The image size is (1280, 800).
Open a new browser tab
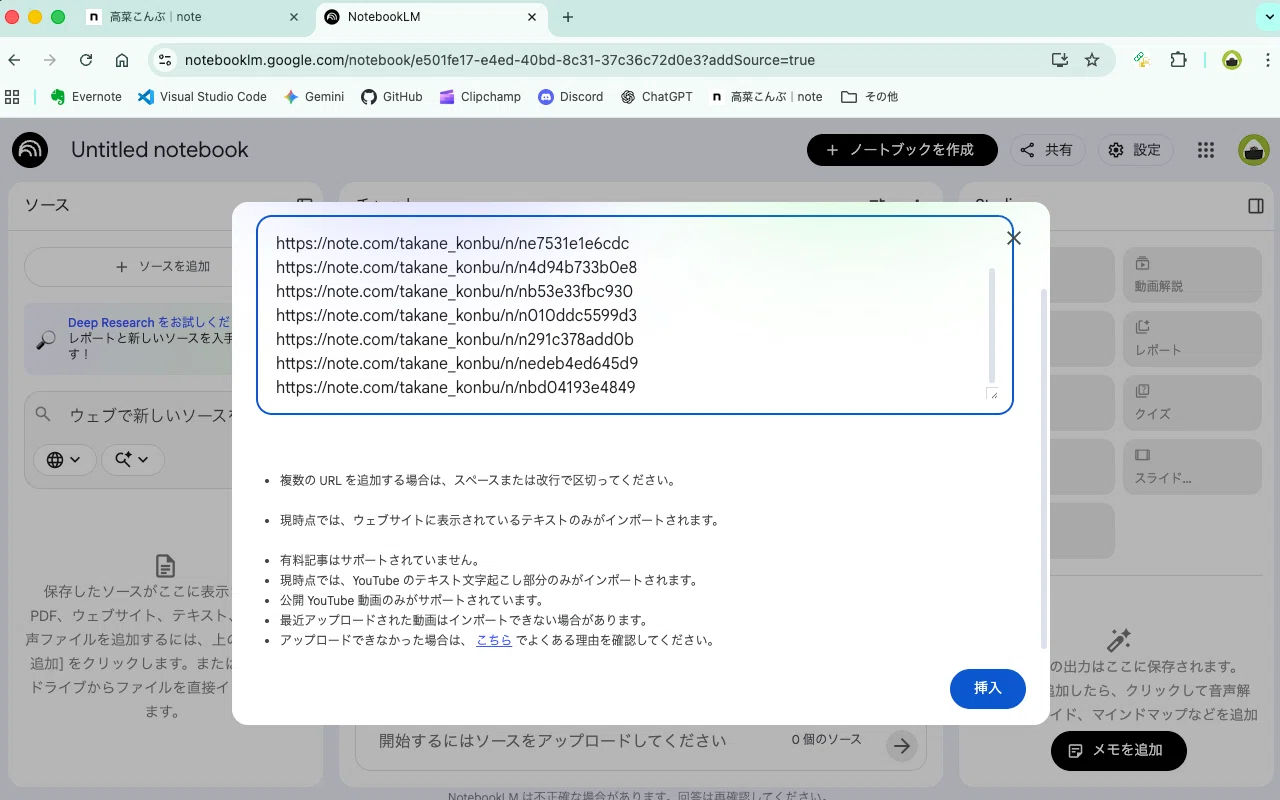pos(568,17)
